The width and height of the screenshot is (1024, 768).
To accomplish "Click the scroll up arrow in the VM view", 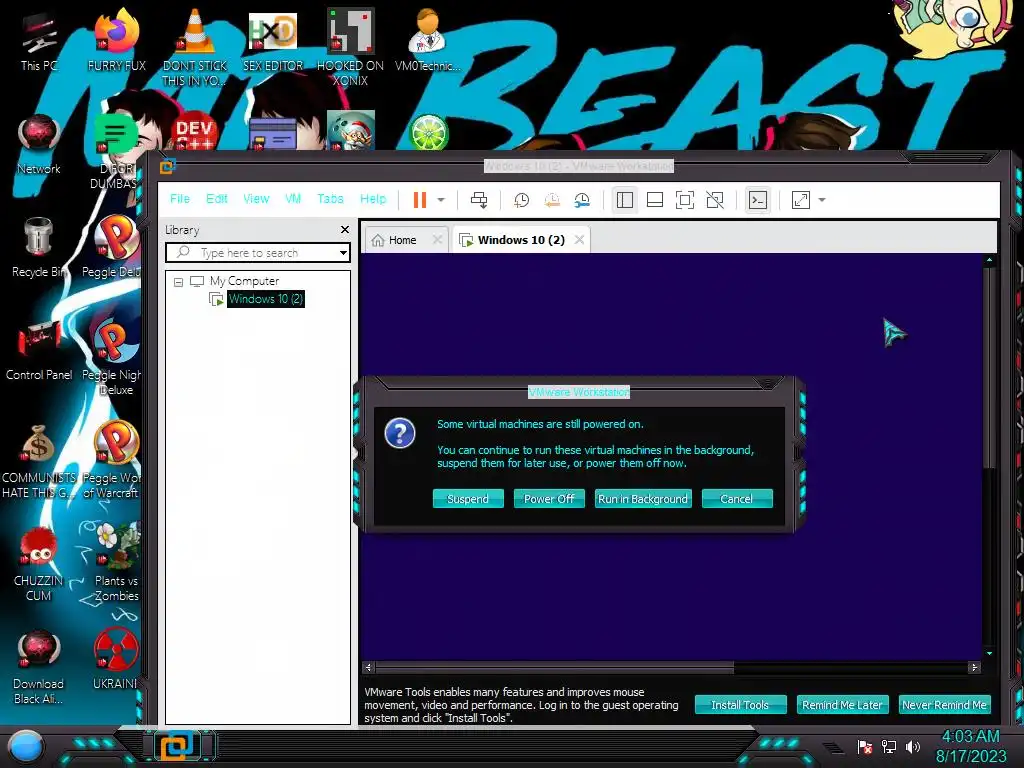I will tap(989, 260).
